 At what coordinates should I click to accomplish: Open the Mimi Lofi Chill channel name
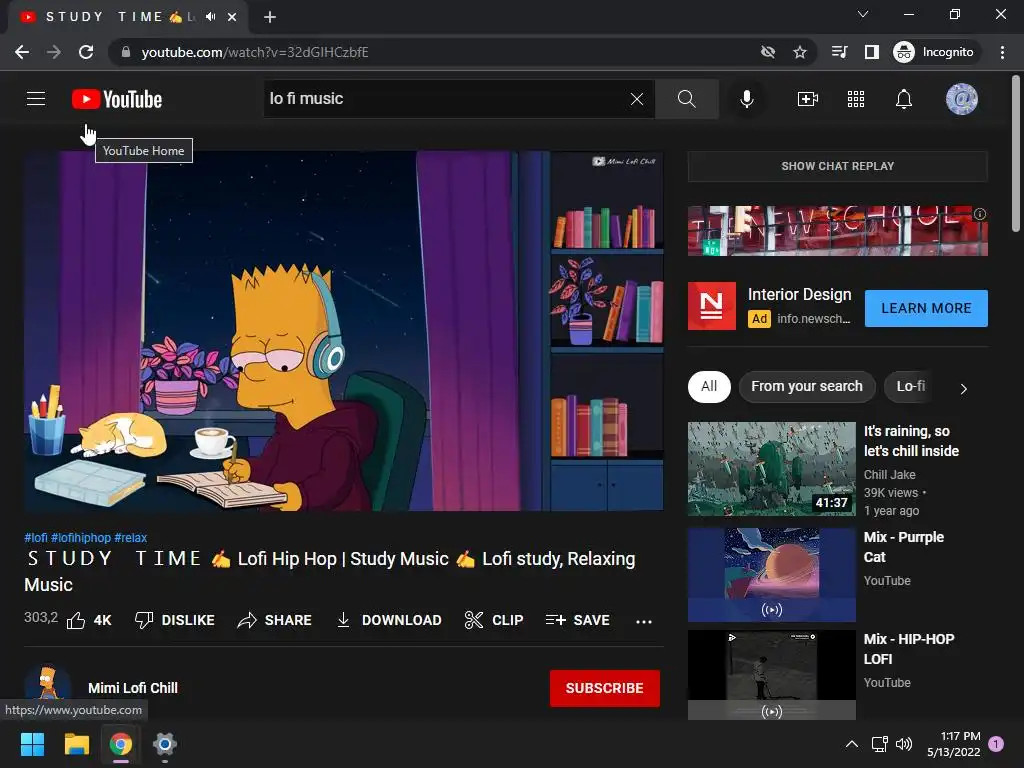[133, 688]
